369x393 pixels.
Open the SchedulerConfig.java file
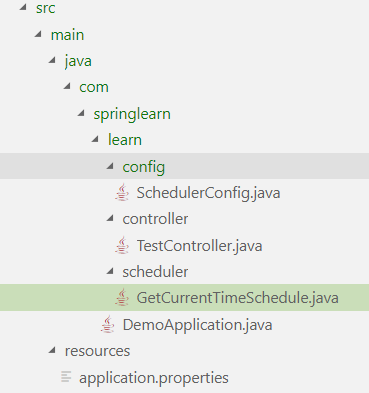(x=208, y=193)
